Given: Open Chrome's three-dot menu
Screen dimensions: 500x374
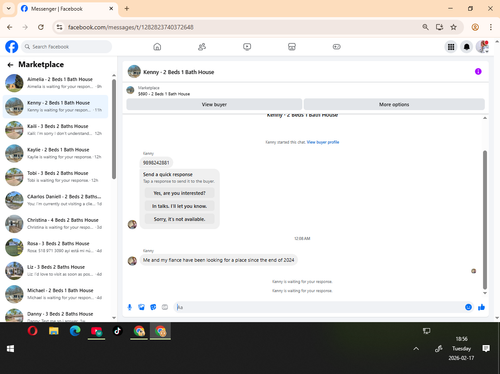Looking at the screenshot, I should point(491,27).
